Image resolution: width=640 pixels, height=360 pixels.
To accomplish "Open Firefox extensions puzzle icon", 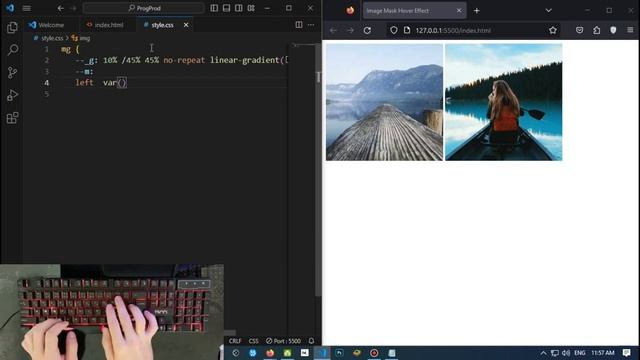I will click(x=596, y=30).
